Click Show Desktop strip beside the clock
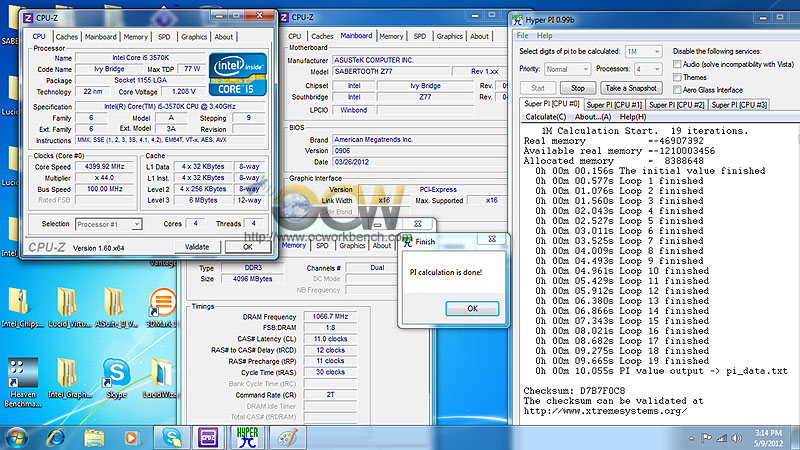The image size is (800, 450). (x=795, y=438)
